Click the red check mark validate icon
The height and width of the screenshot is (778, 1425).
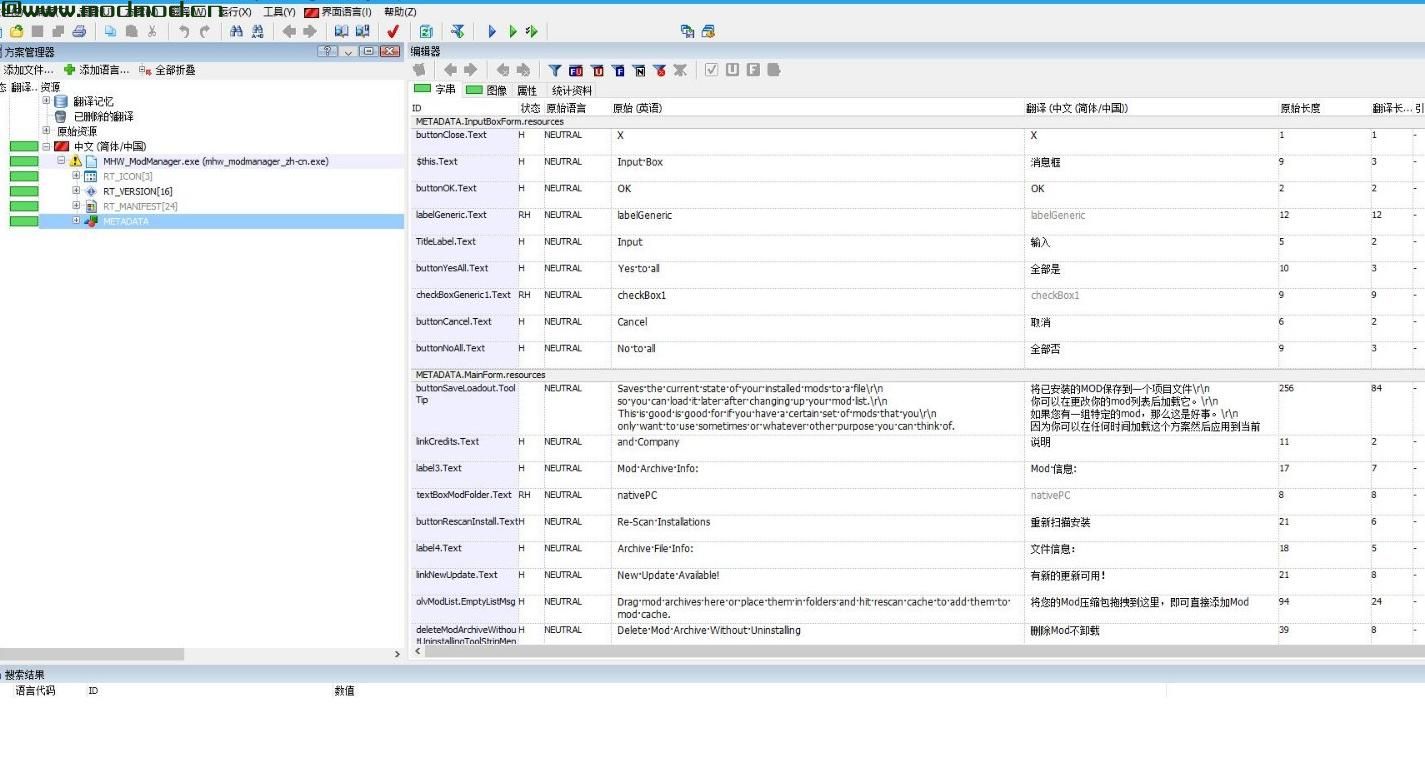click(x=393, y=31)
